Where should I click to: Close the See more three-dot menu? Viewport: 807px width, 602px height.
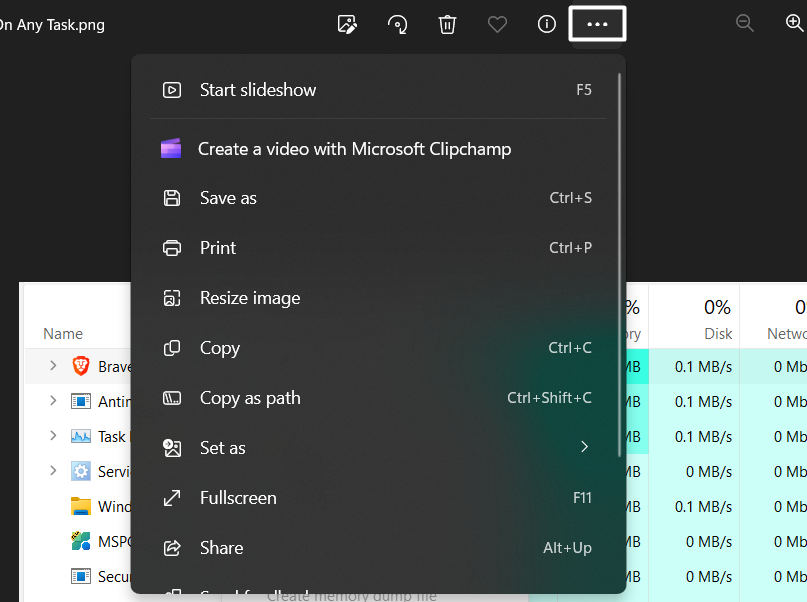click(597, 24)
